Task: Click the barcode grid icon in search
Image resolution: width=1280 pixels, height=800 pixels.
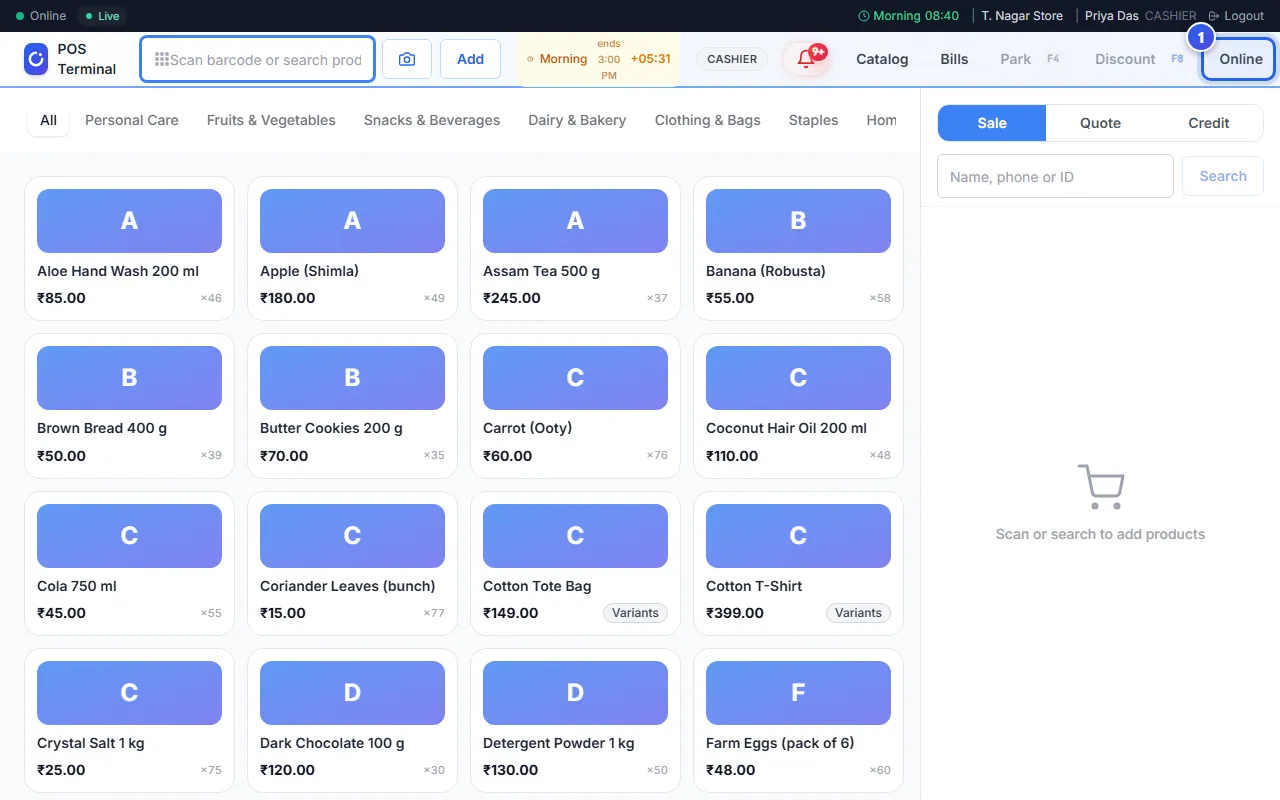Action: [161, 59]
